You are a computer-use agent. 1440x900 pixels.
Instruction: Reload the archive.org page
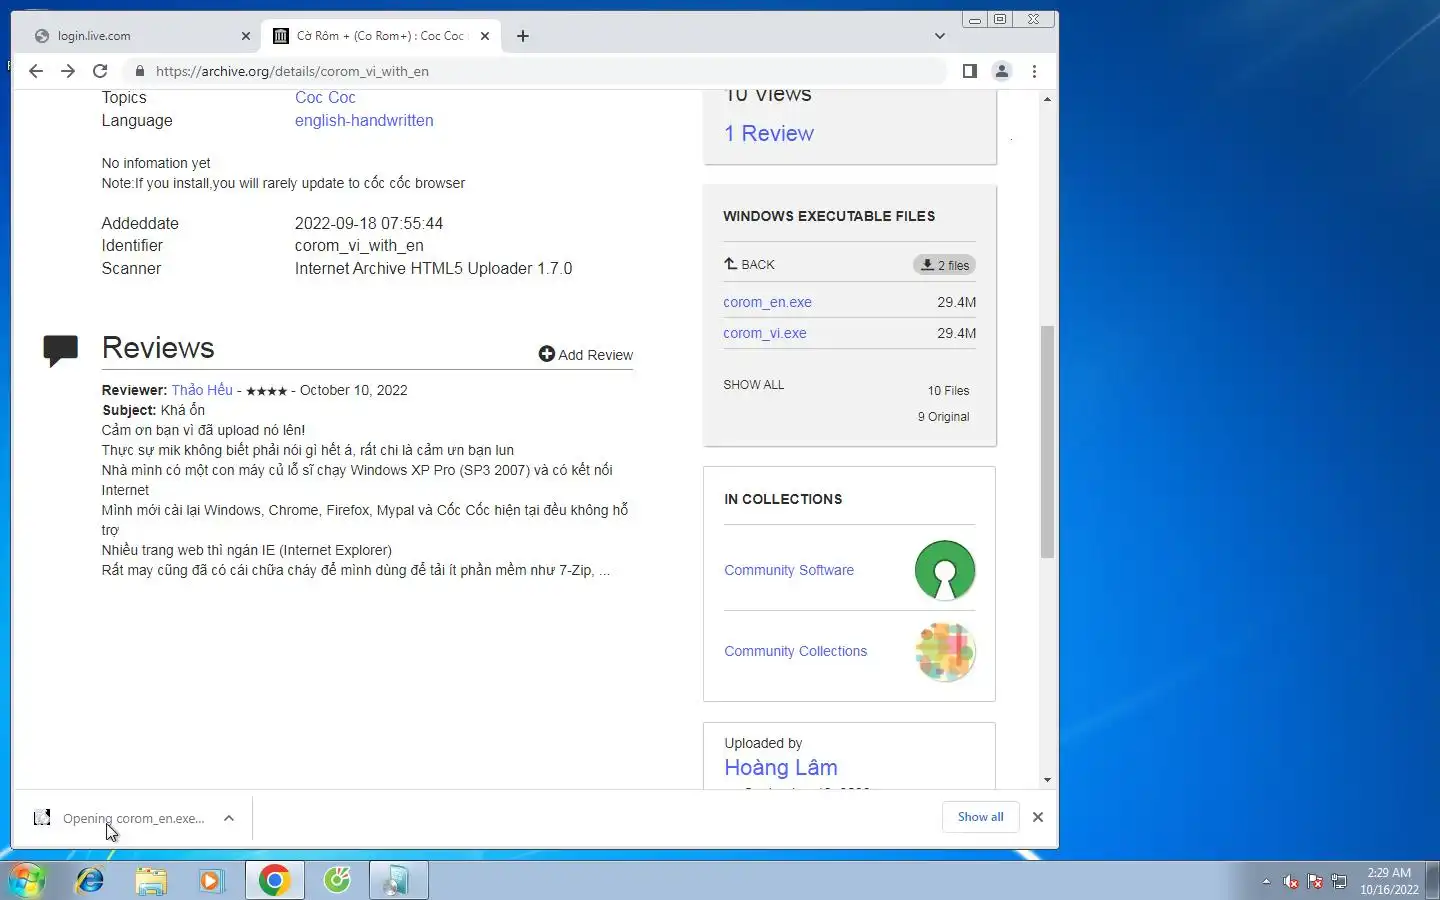[100, 71]
